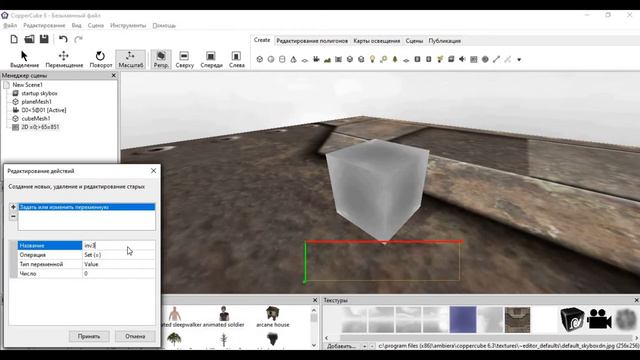Switch to the Сцены tab
The width and height of the screenshot is (640, 360).
click(x=414, y=41)
